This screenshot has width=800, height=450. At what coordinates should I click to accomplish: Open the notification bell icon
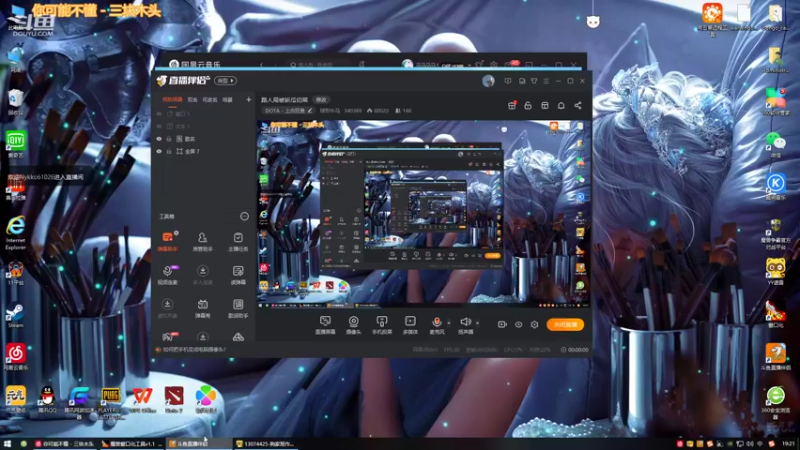(561, 105)
